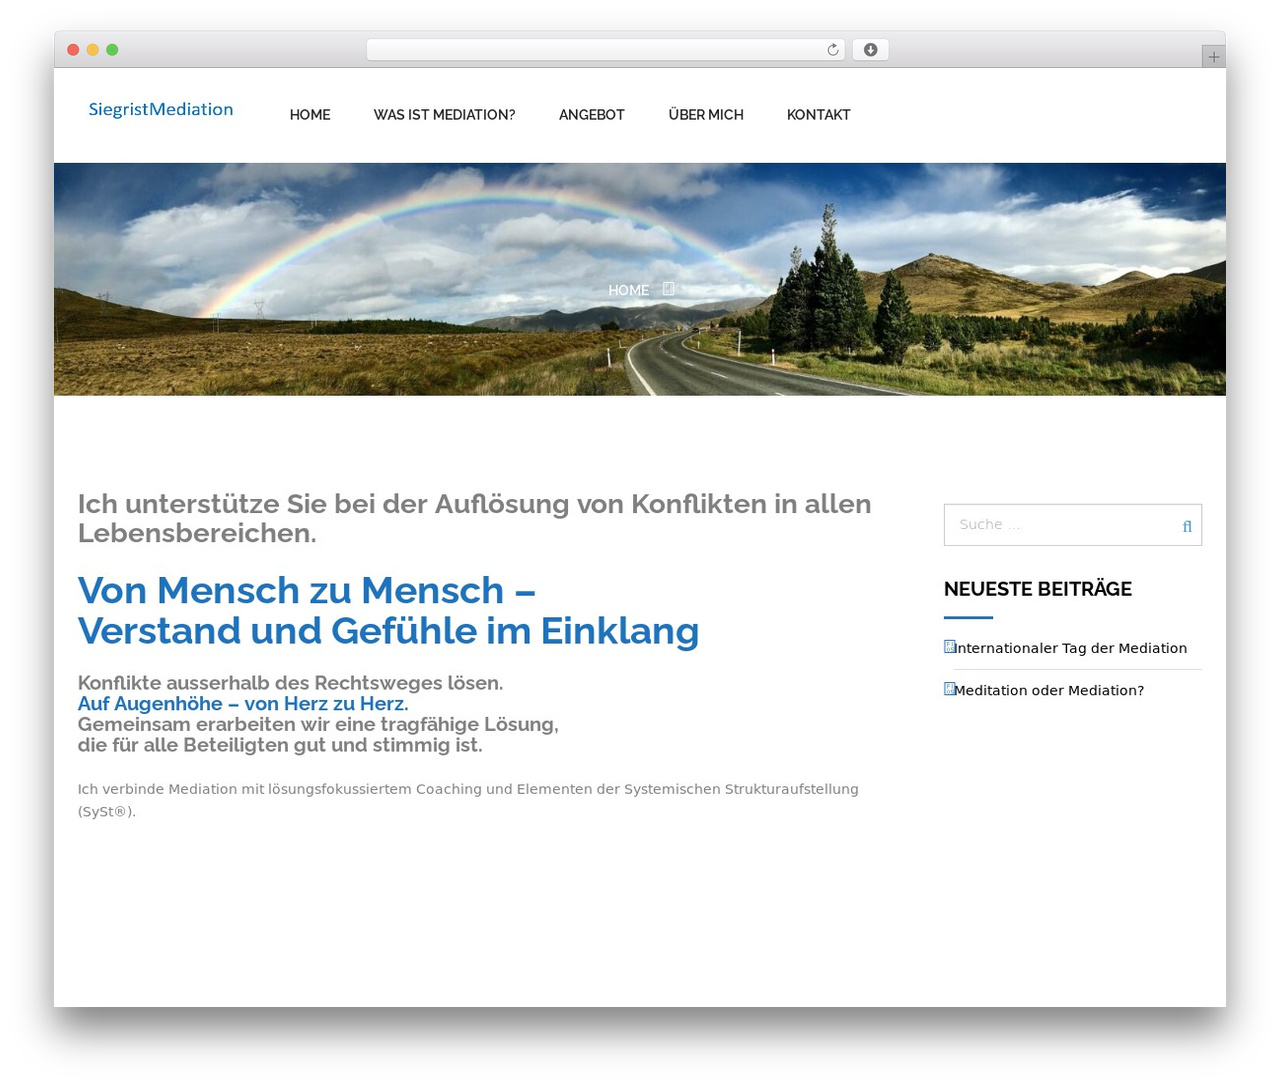Click text 'die für alle Beteiligten gut und stimmig ist.'

pos(280,745)
